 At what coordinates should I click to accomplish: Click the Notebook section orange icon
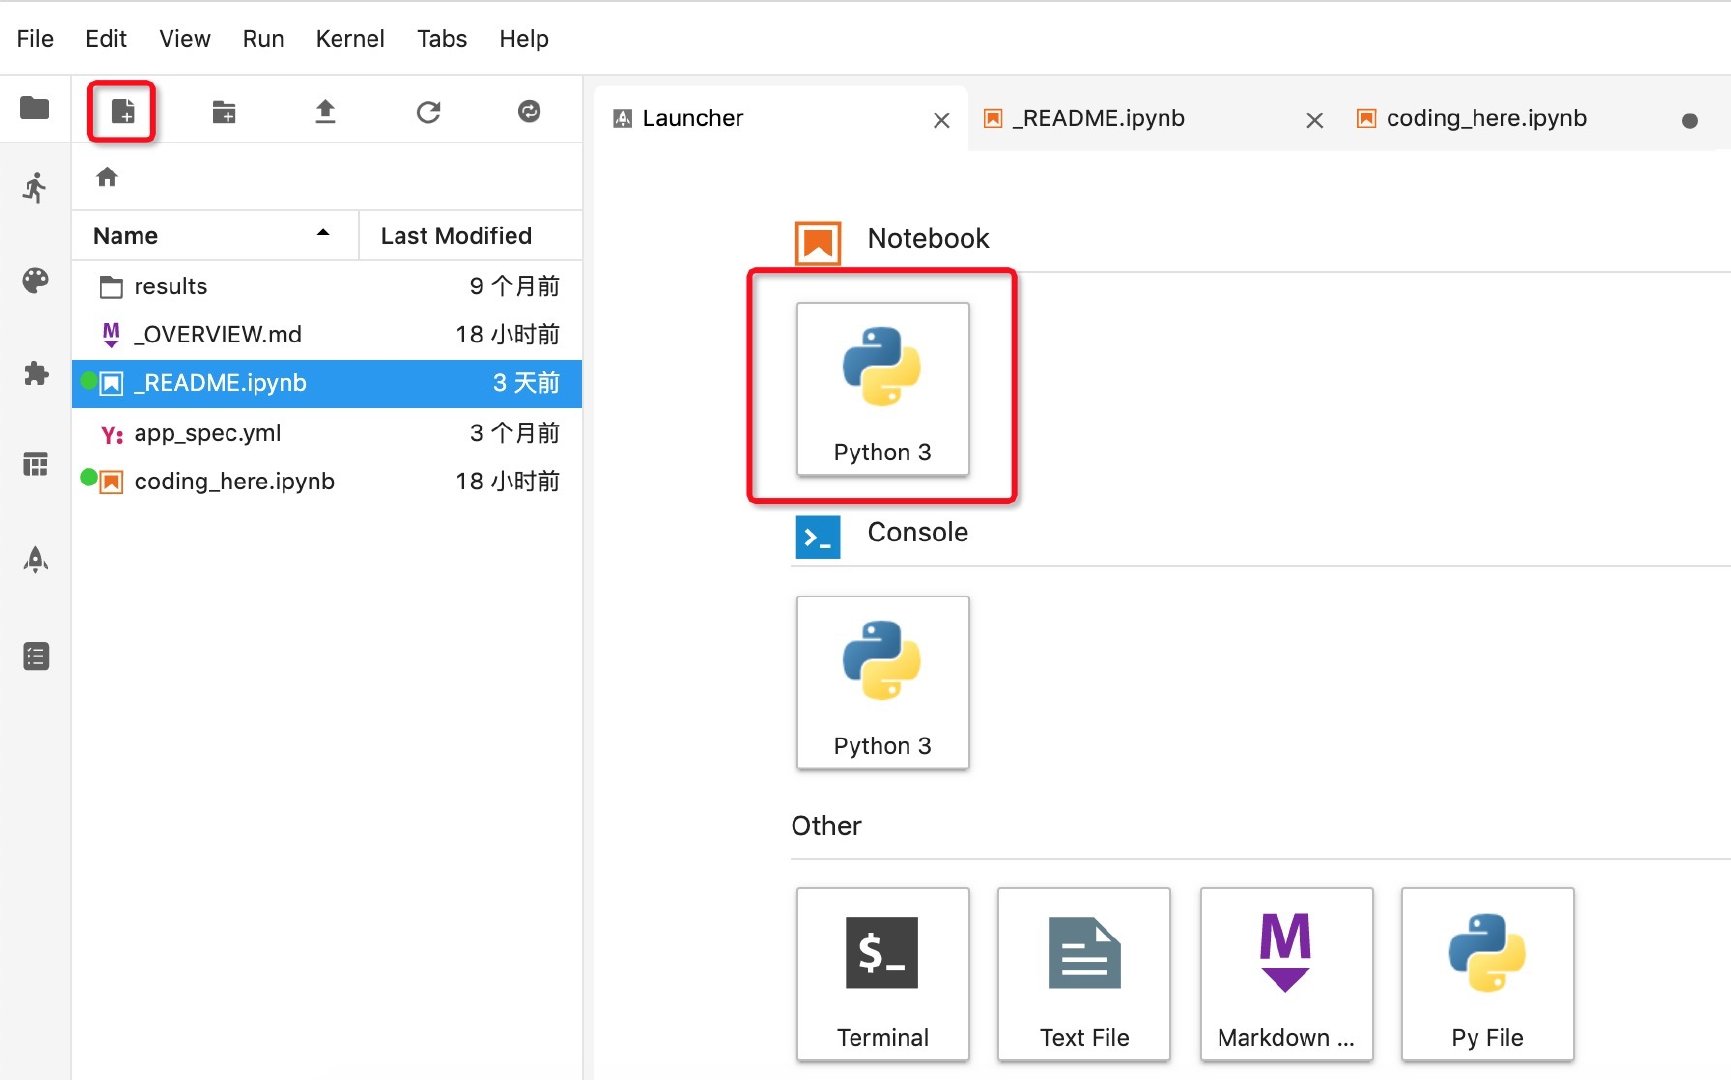click(x=818, y=243)
